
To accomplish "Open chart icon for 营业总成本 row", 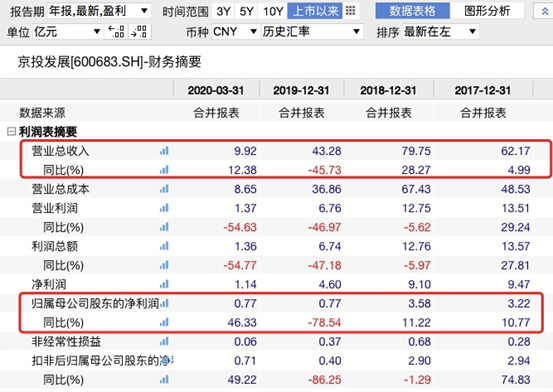I will click(164, 189).
